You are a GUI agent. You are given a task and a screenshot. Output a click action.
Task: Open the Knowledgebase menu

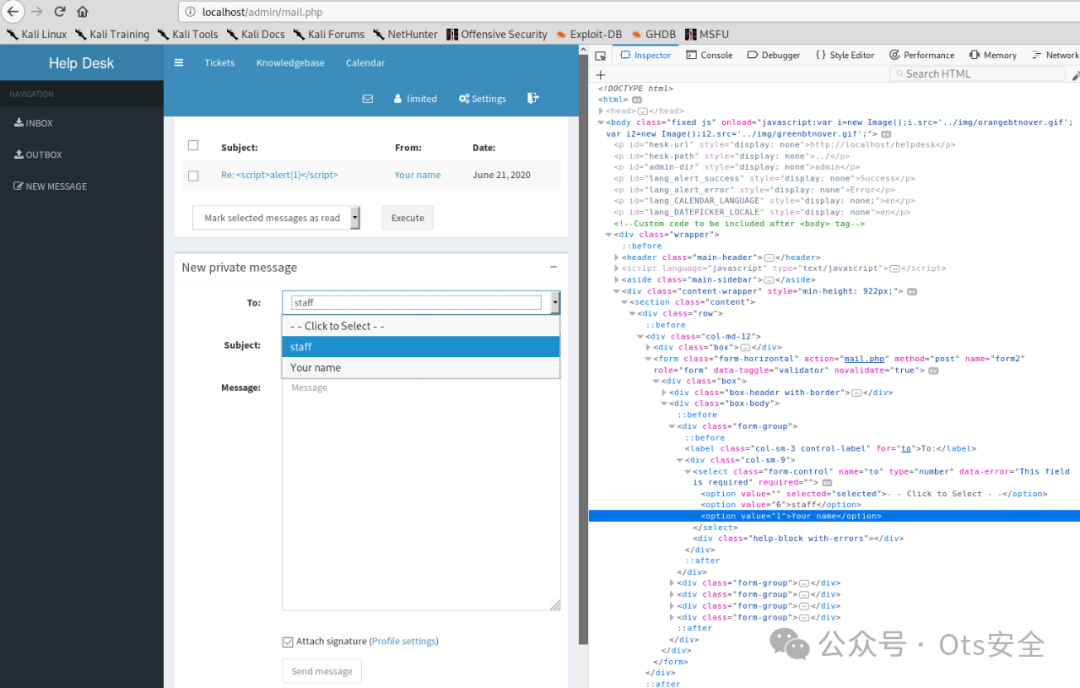click(x=290, y=63)
